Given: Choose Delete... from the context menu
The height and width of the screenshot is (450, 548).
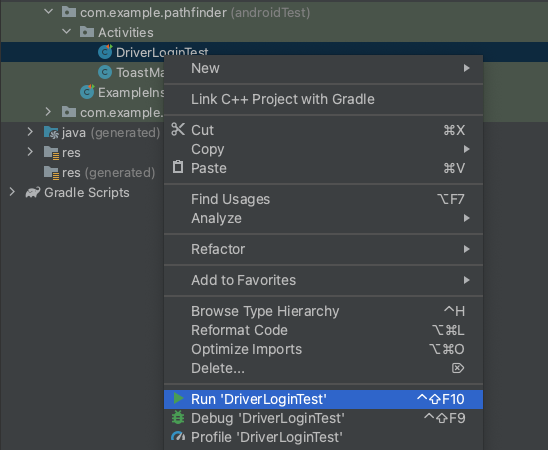Looking at the screenshot, I should tap(323, 368).
